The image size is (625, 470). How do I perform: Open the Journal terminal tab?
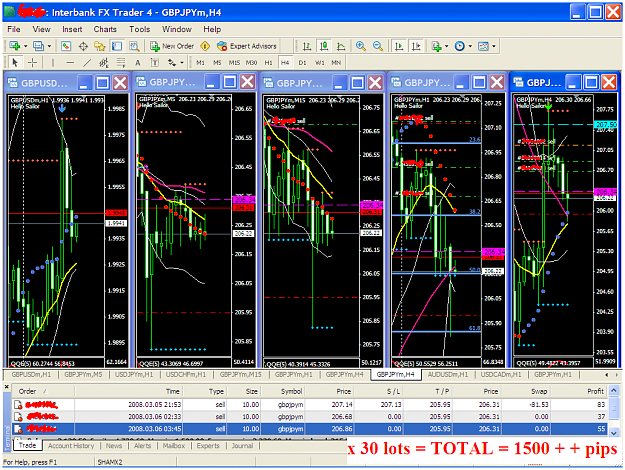(242, 446)
